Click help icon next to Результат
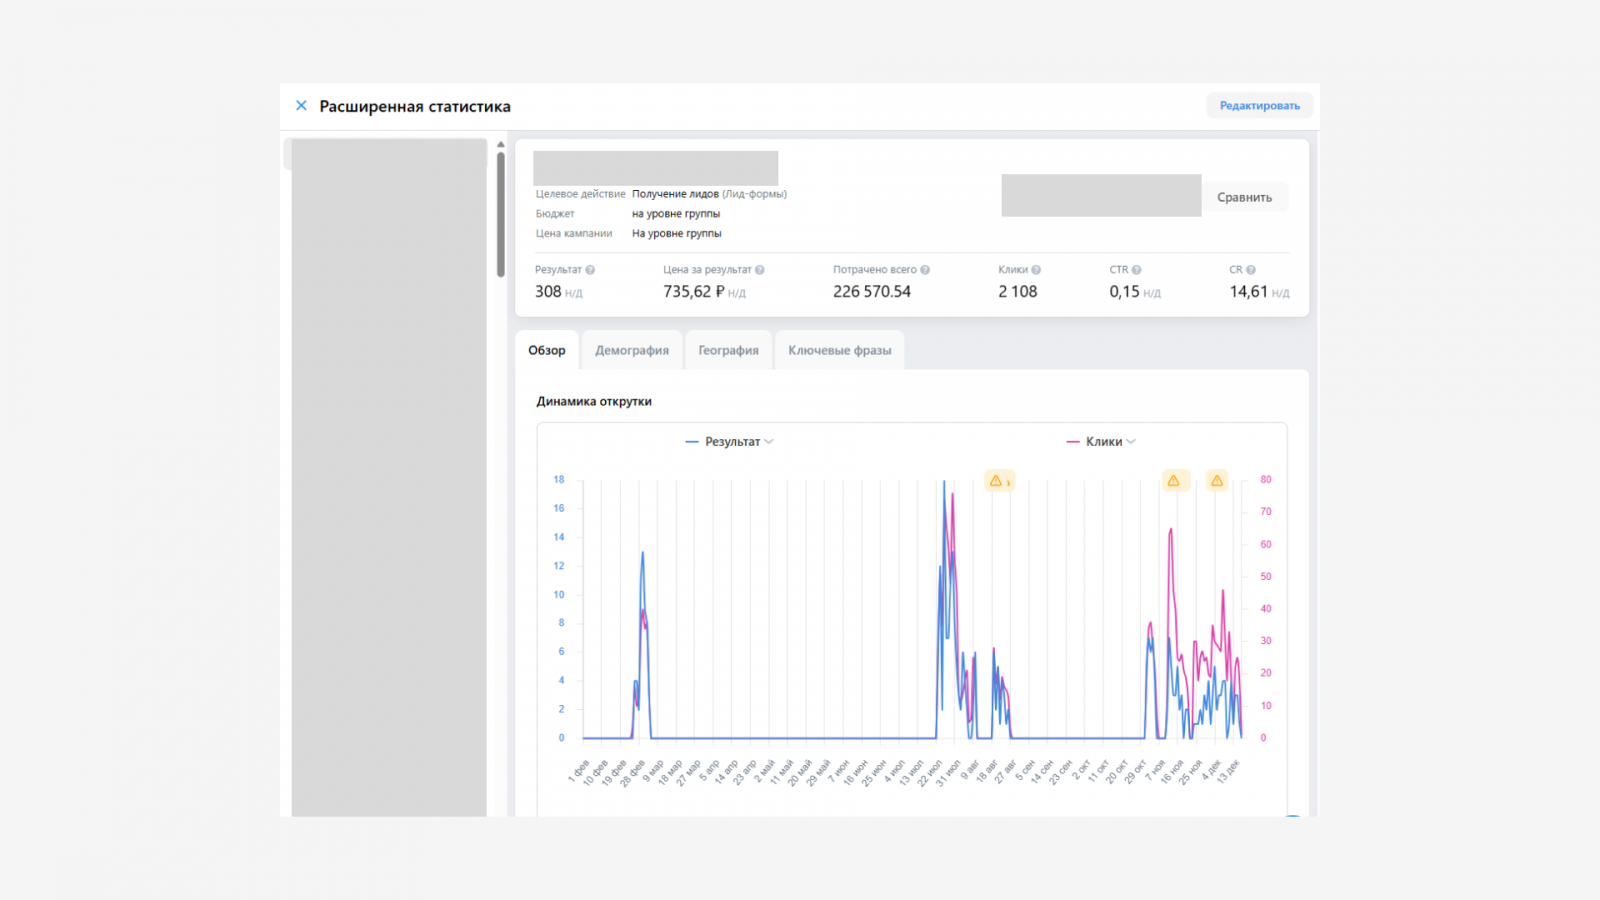 [590, 270]
